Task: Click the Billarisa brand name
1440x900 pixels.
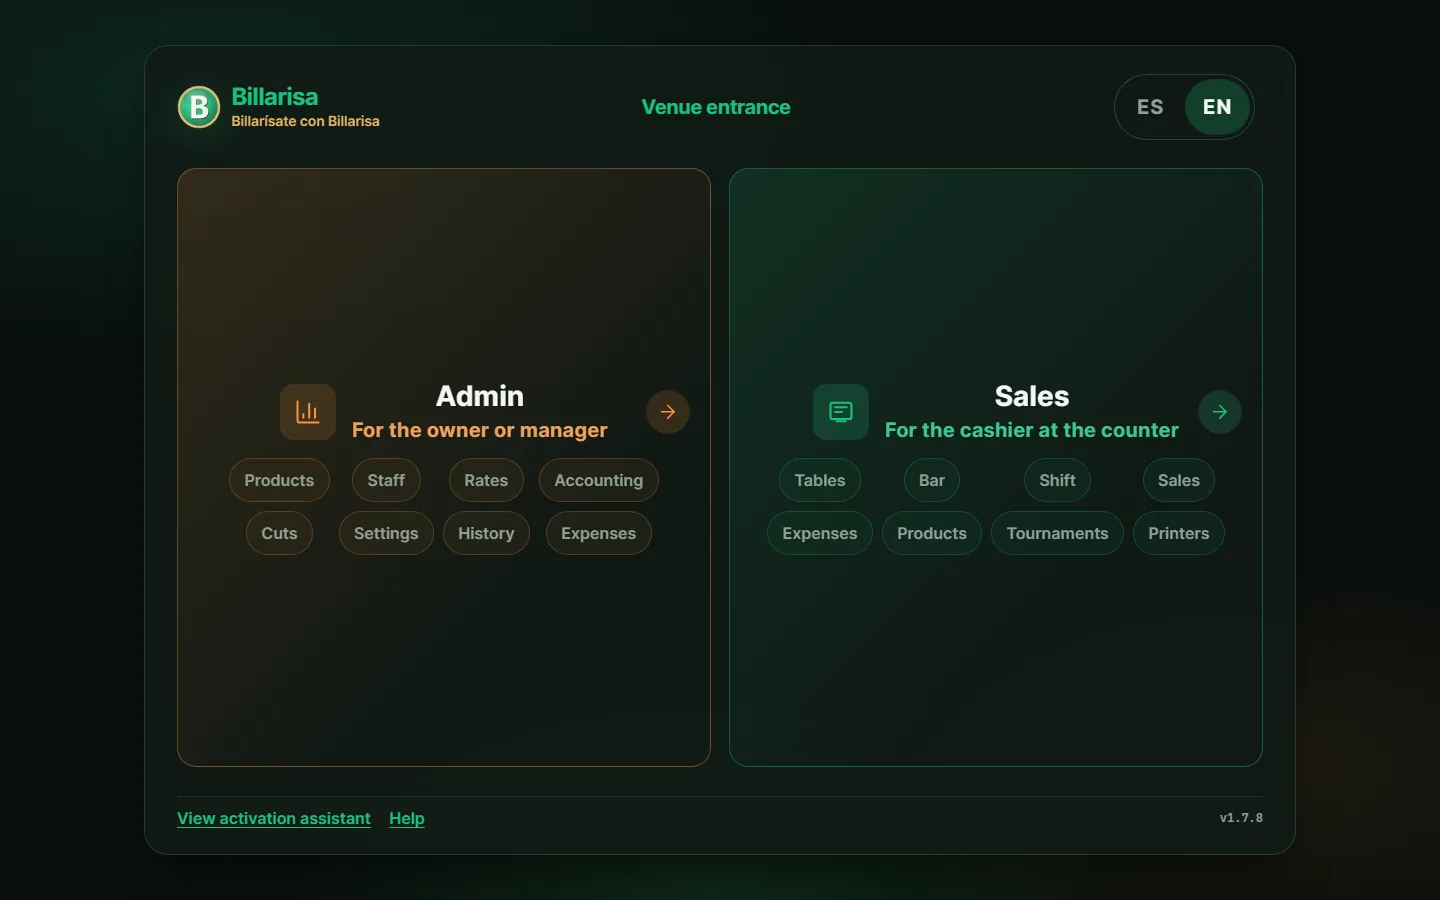Action: [275, 96]
